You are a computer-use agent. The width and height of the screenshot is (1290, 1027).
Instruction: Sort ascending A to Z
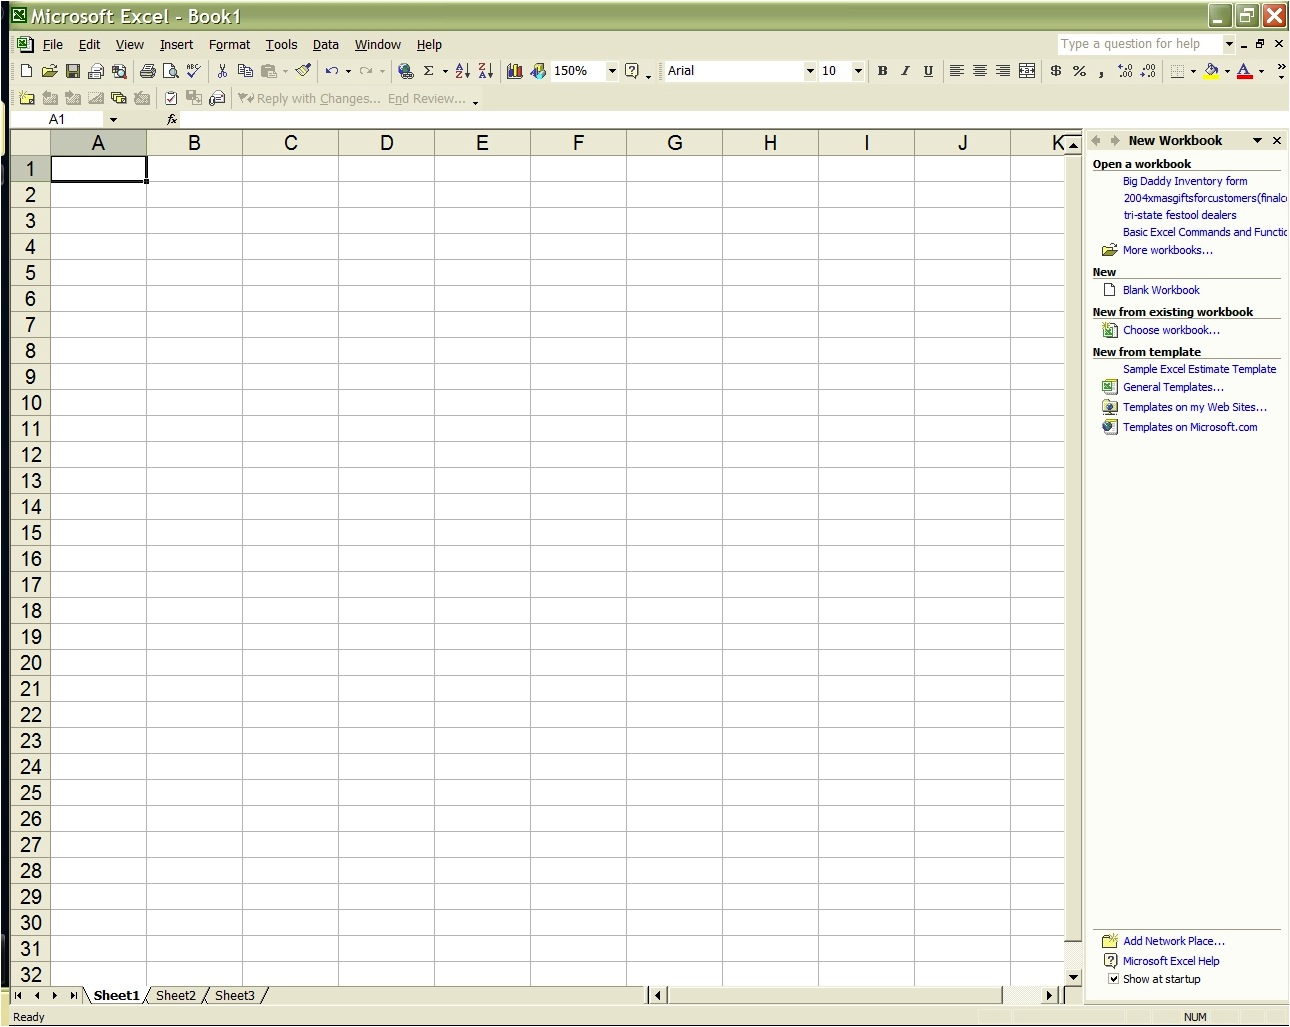(x=462, y=71)
